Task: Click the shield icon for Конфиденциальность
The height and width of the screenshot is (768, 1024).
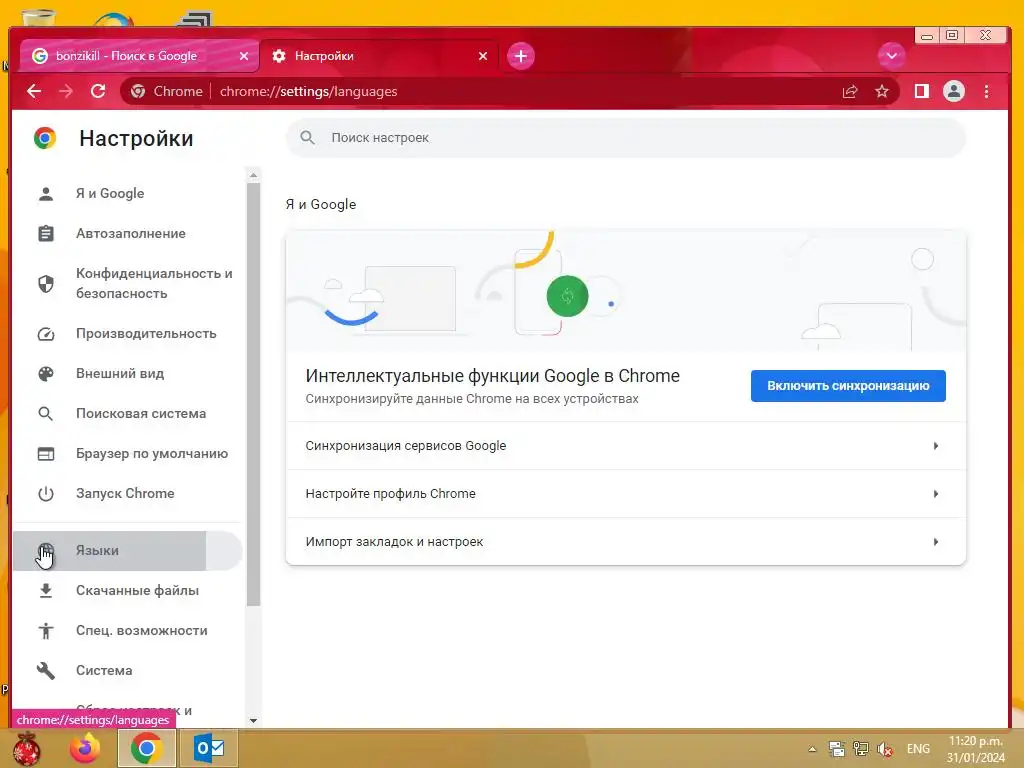Action: [x=46, y=283]
